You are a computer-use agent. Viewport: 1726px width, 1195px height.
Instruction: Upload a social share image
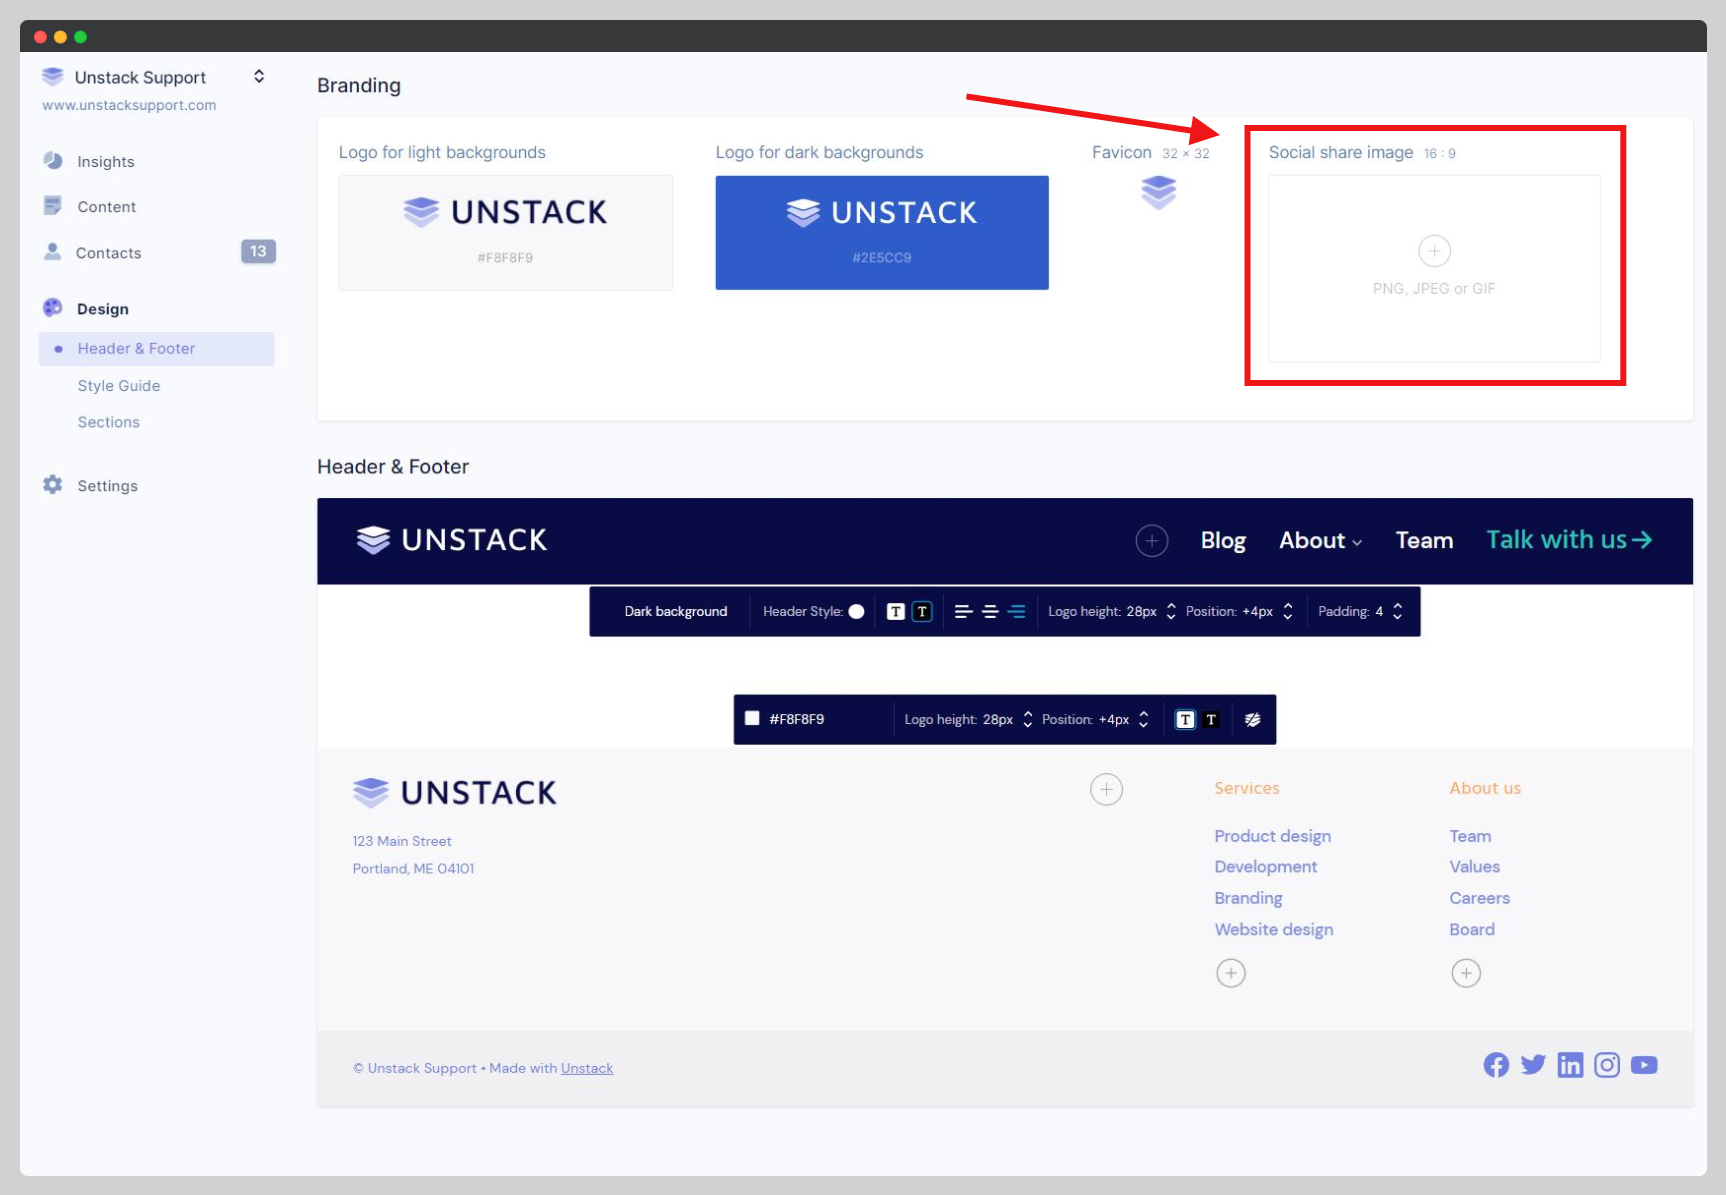(1434, 252)
